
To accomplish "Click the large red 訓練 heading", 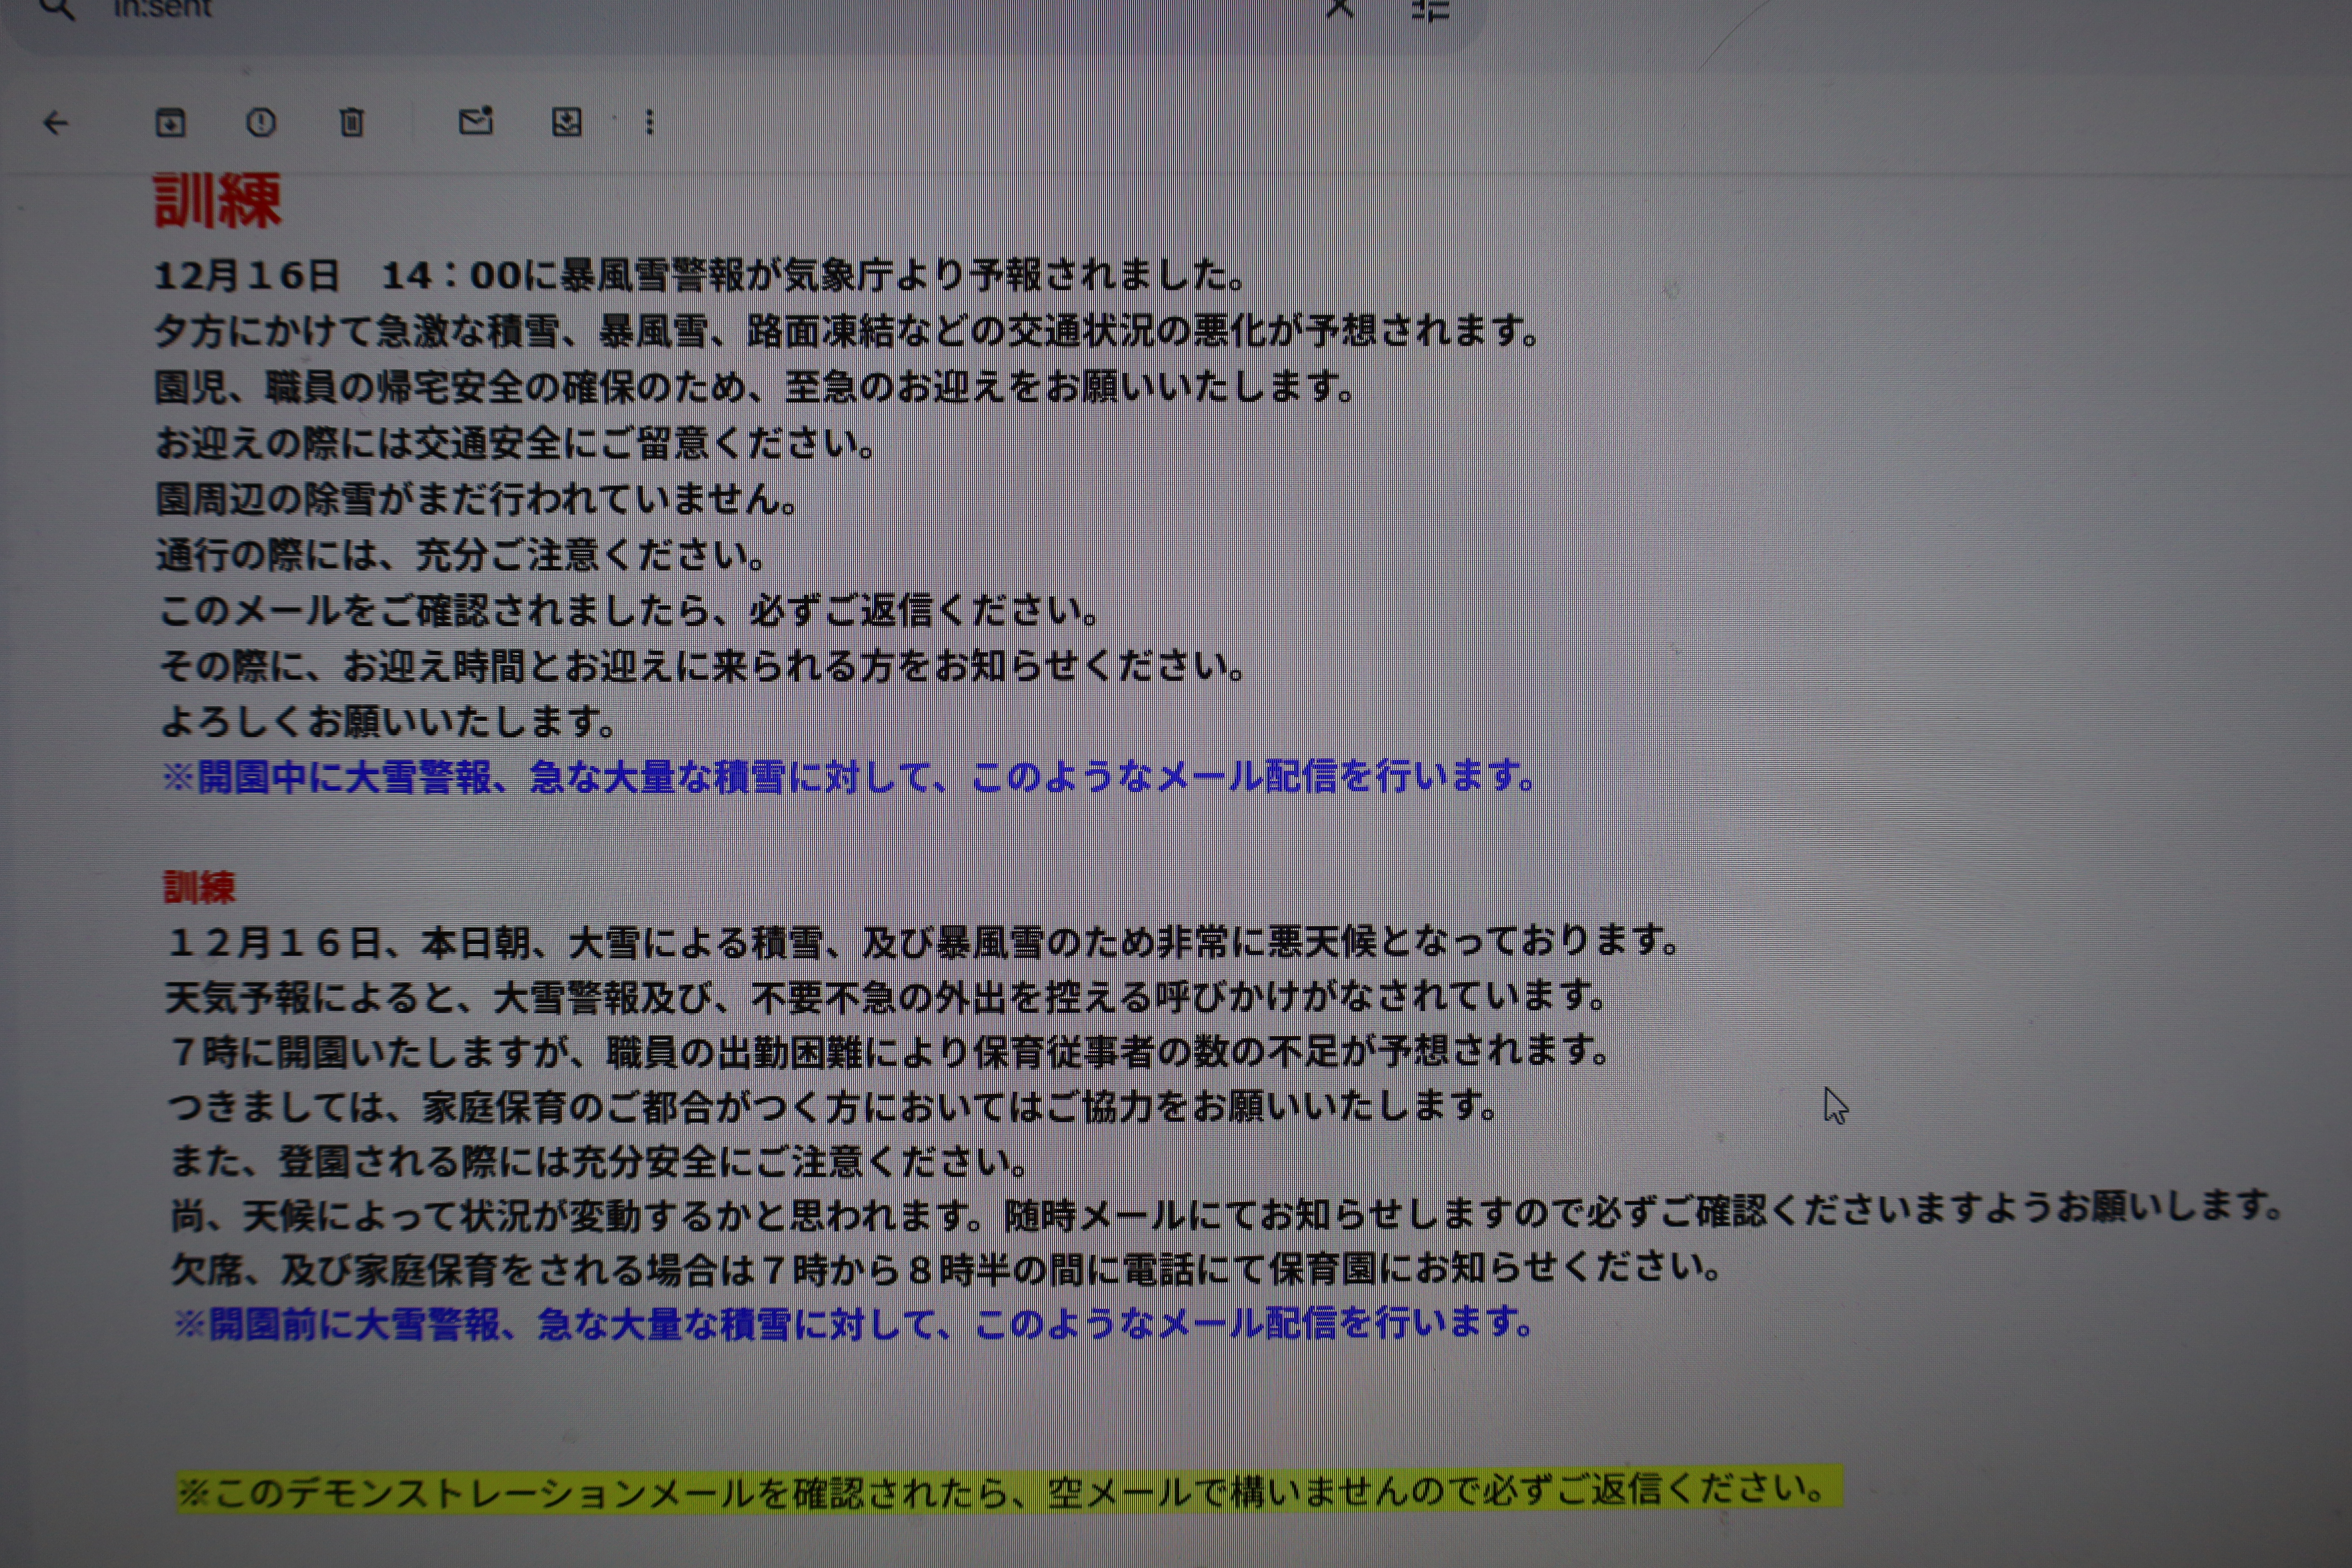I will click(217, 201).
